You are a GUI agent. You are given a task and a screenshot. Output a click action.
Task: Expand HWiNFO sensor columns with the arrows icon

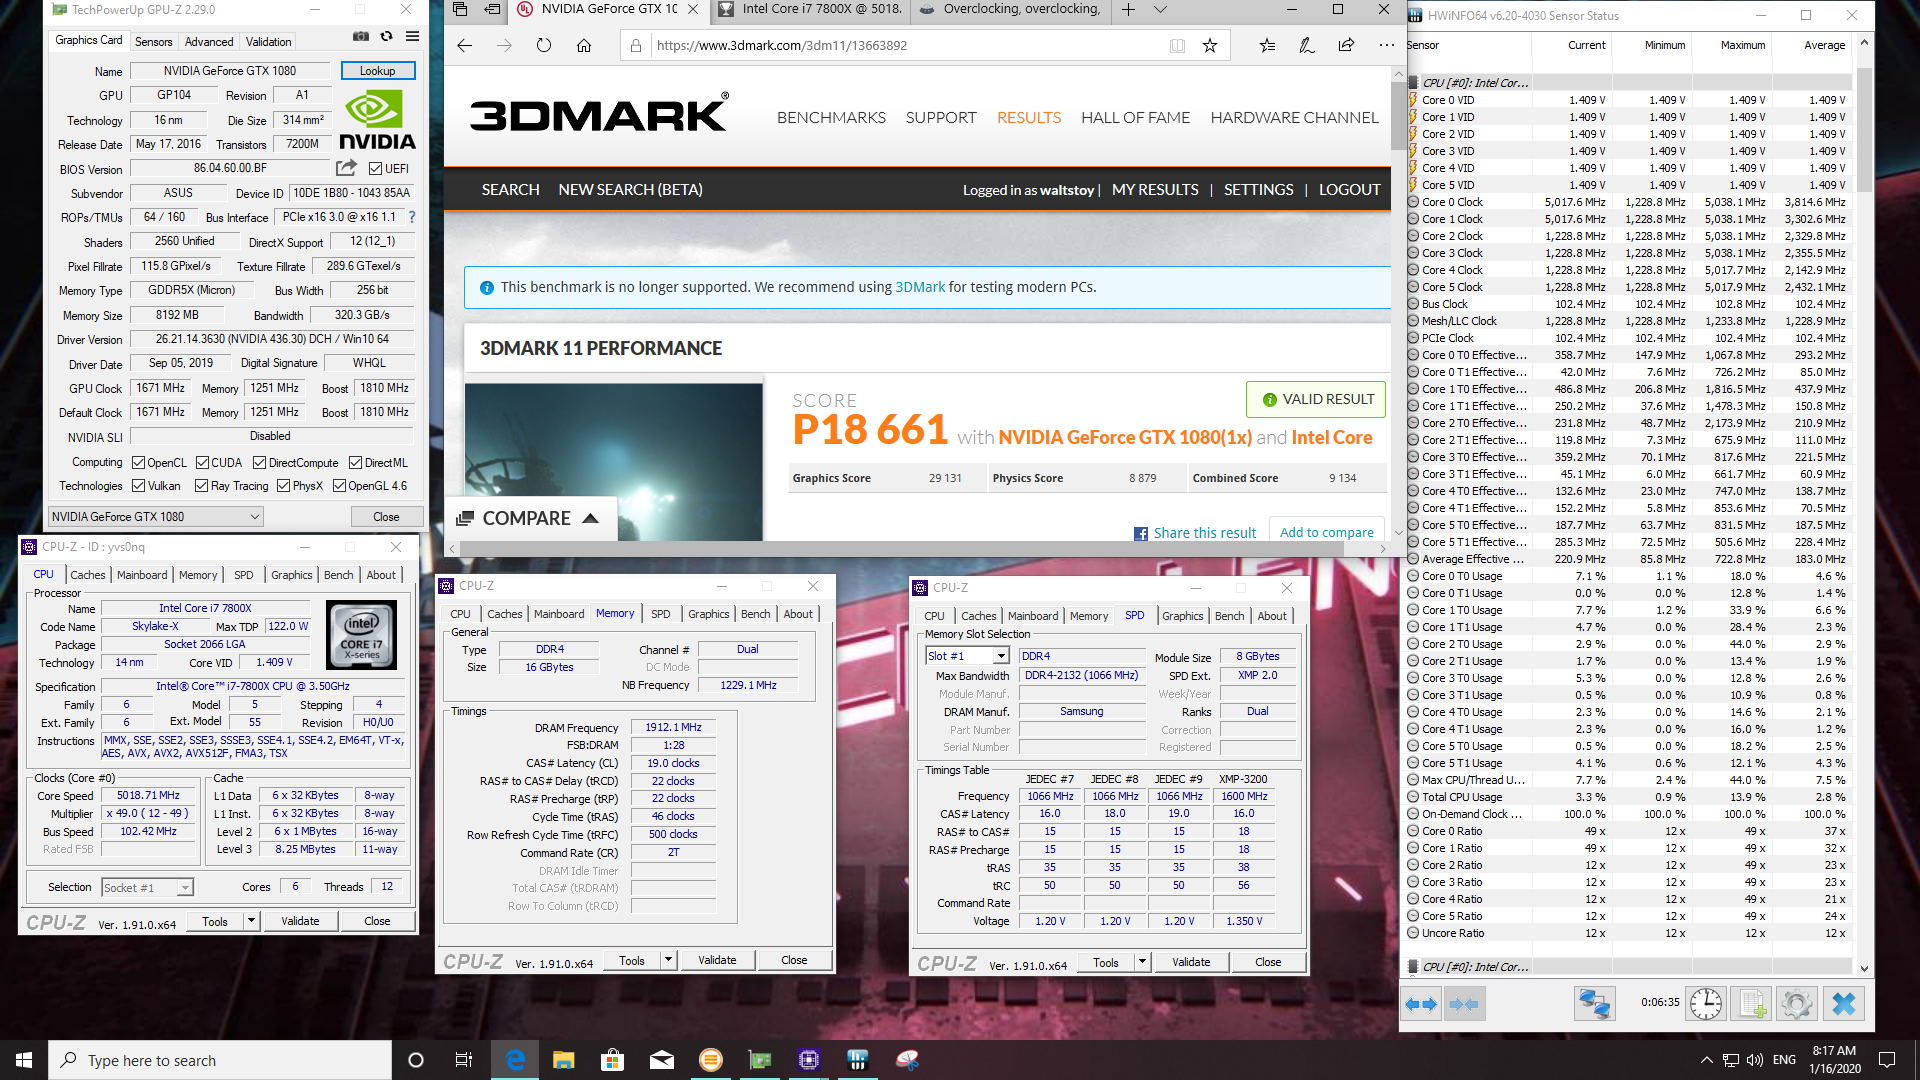1421,1004
